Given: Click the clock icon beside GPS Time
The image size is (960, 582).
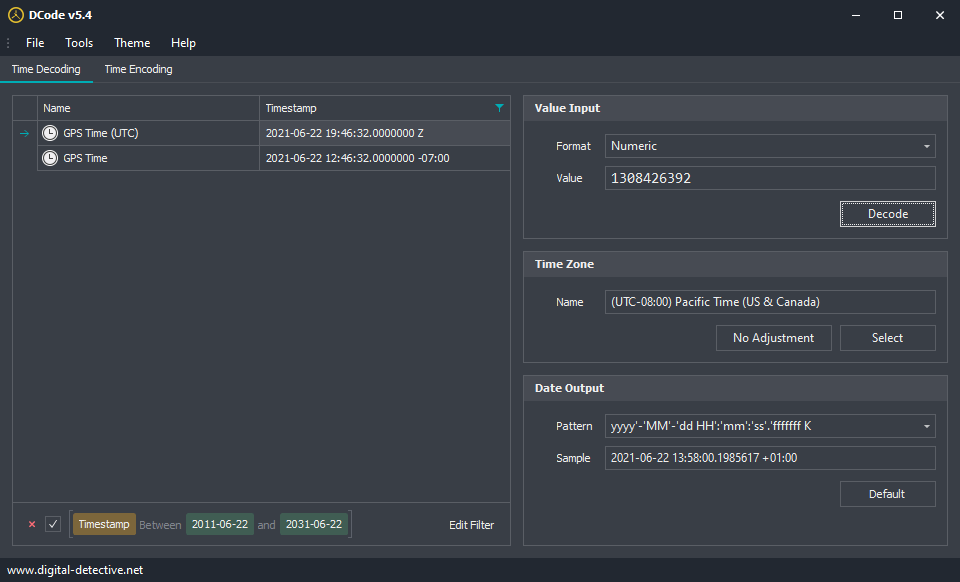Looking at the screenshot, I should pos(50,158).
